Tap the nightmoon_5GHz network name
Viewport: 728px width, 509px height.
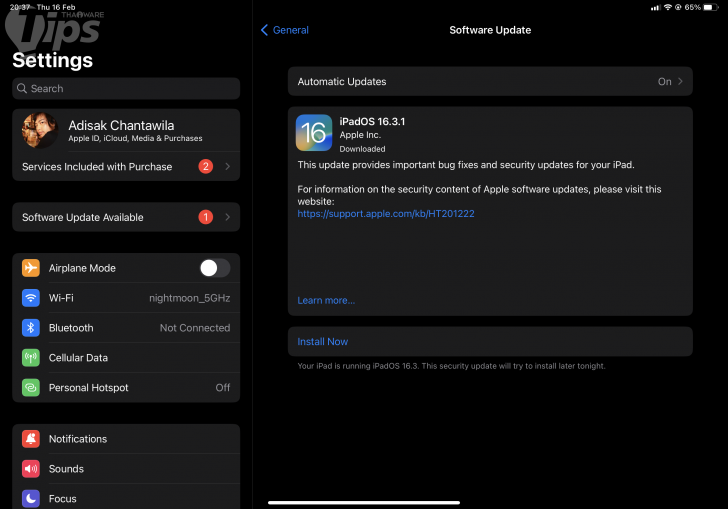click(x=189, y=298)
